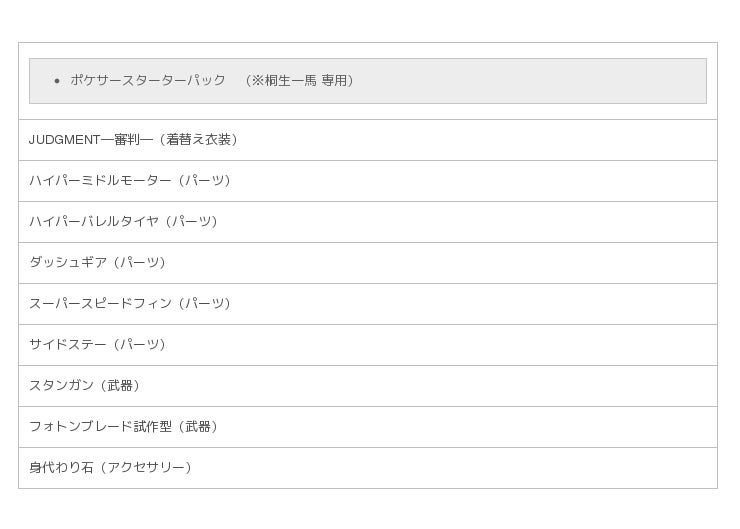Click the 武器 label after フォトンブレード試作型
Viewport: 740px width, 529px height.
[198, 427]
